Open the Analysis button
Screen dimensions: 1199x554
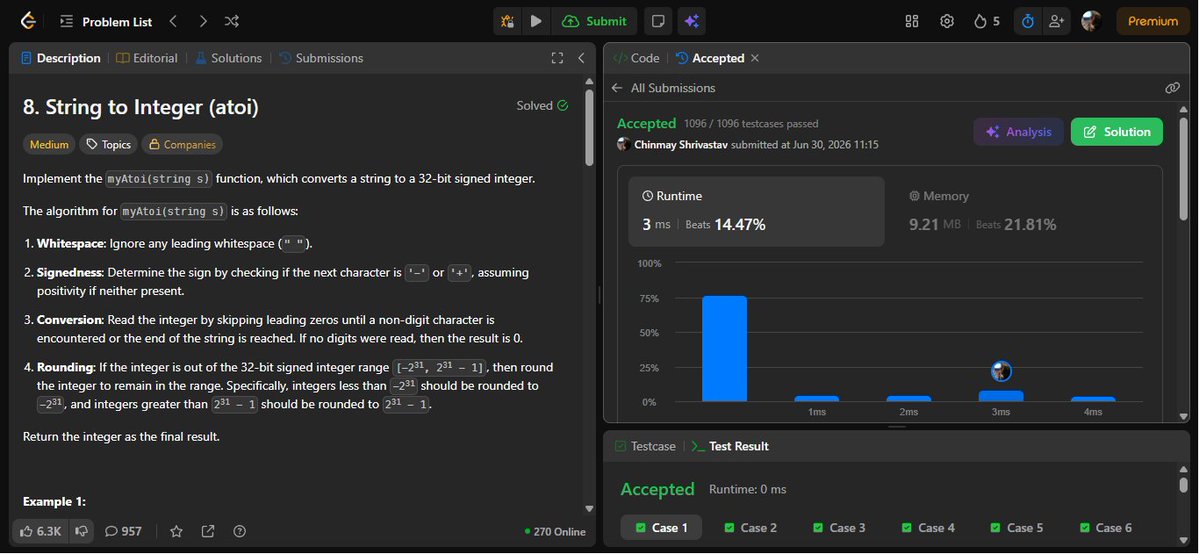tap(1018, 132)
